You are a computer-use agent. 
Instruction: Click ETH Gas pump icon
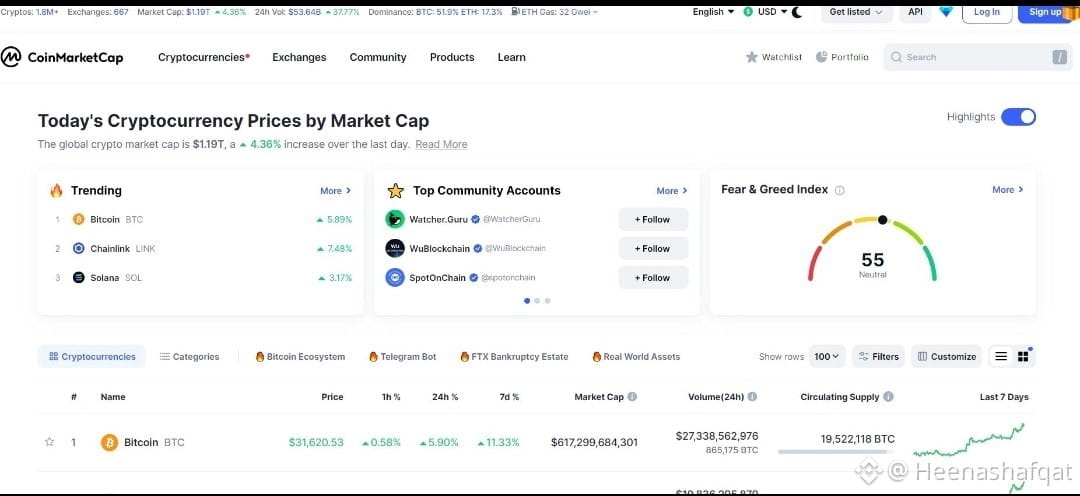point(515,12)
